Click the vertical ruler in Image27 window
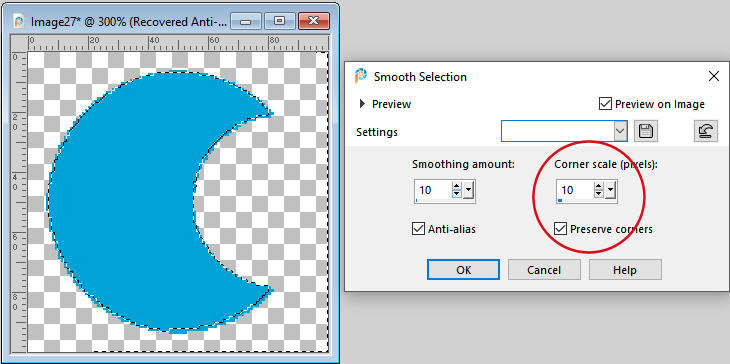The image size is (730, 364). [19, 201]
